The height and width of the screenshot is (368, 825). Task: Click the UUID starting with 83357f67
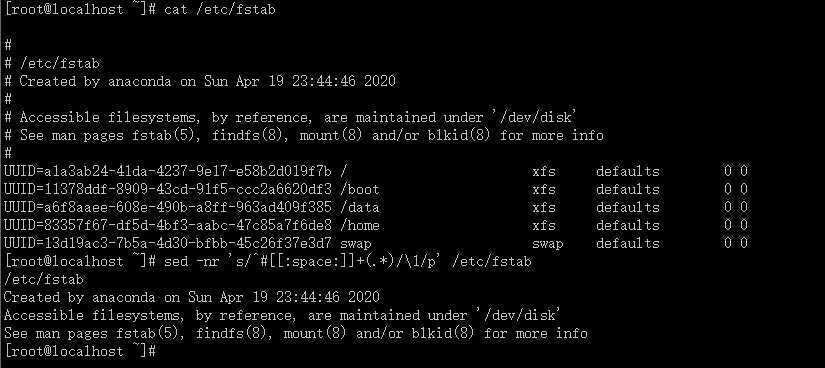pyautogui.click(x=168, y=225)
